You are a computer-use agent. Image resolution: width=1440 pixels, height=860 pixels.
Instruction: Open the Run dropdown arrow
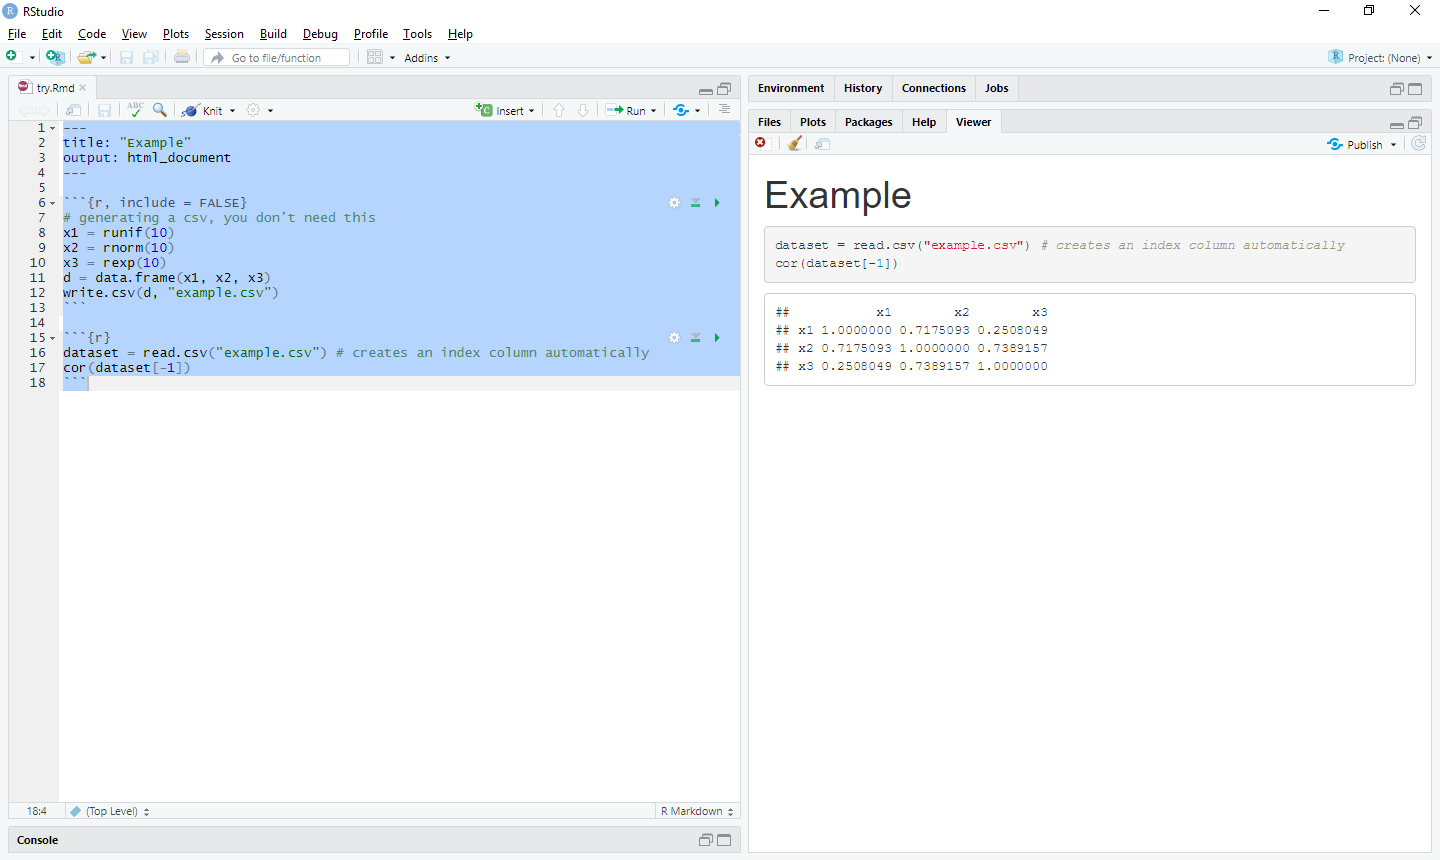654,111
